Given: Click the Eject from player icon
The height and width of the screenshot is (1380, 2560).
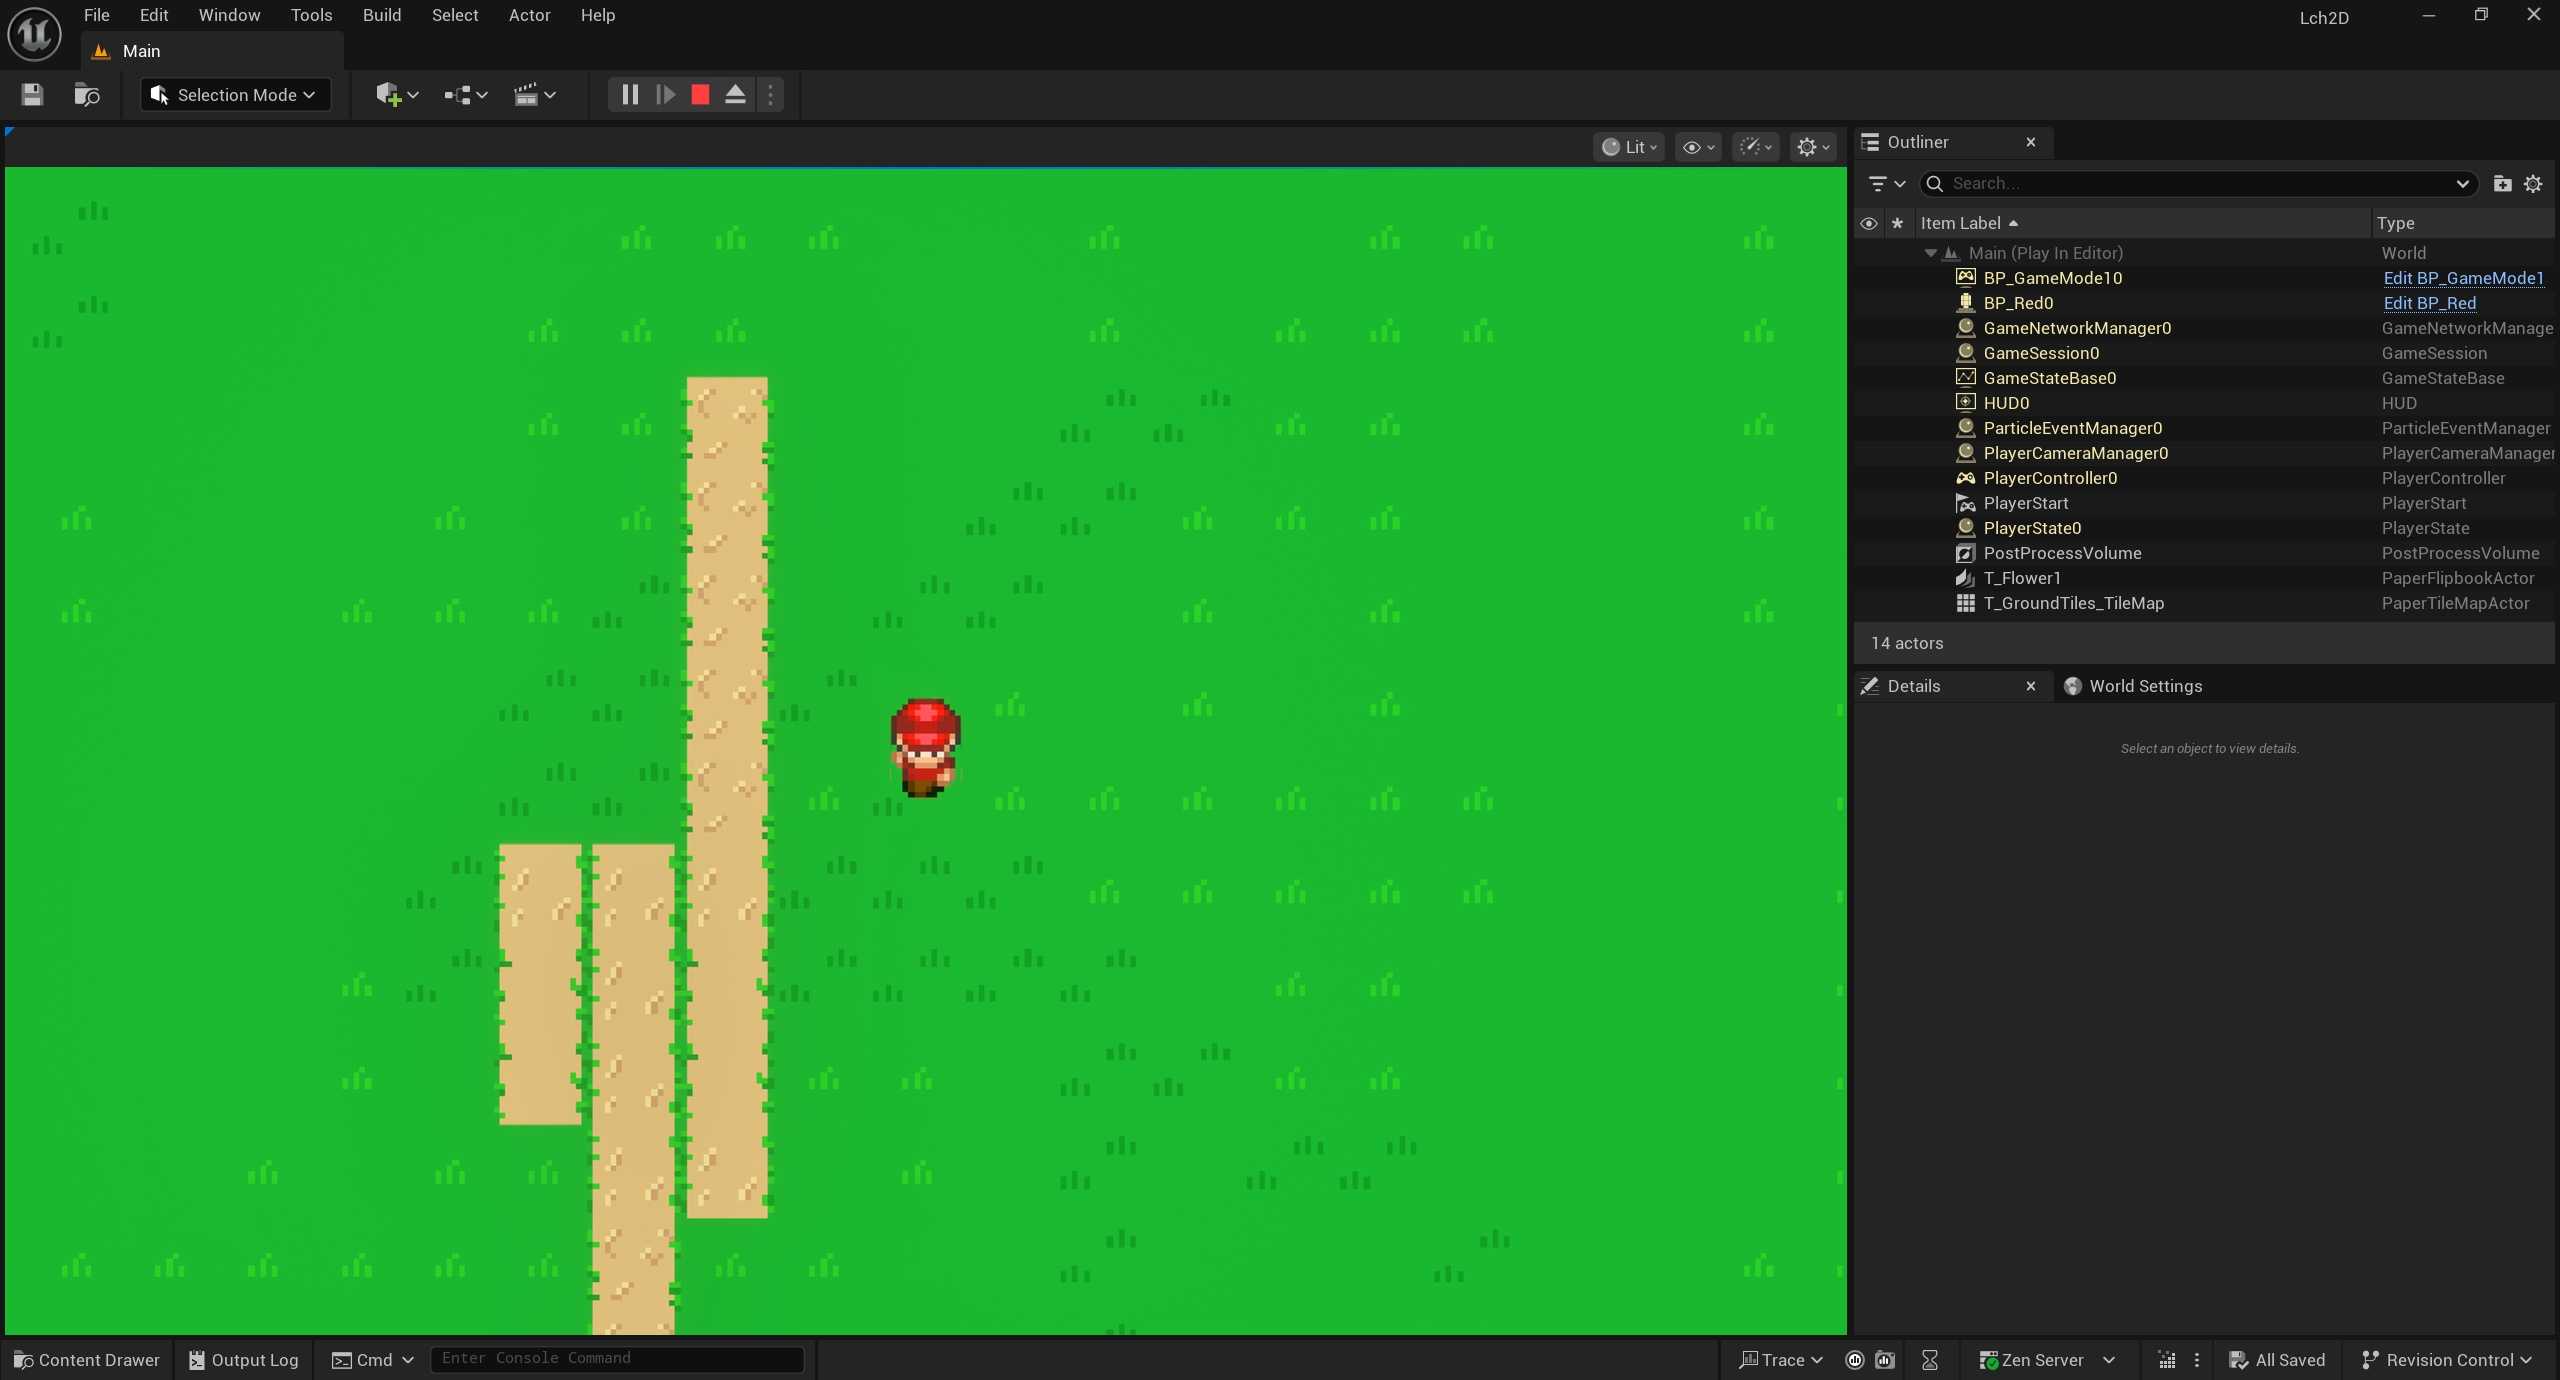Looking at the screenshot, I should (735, 95).
